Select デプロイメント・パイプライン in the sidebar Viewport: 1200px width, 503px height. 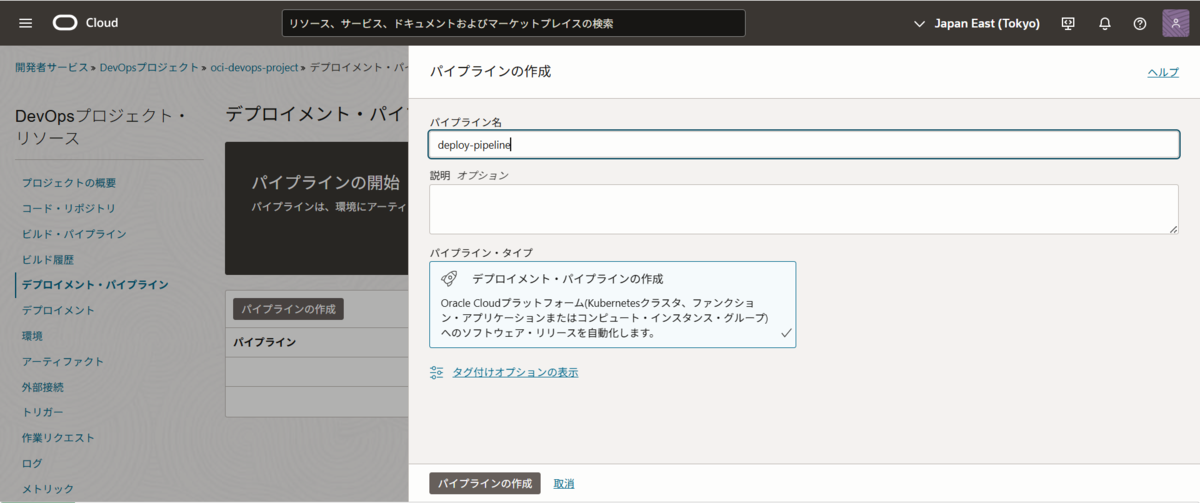[95, 284]
